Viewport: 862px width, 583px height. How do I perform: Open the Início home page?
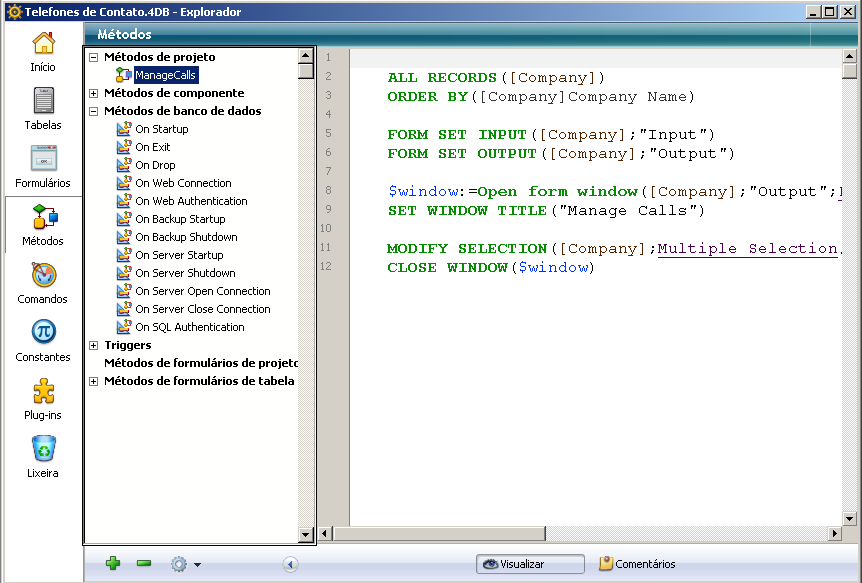click(43, 51)
